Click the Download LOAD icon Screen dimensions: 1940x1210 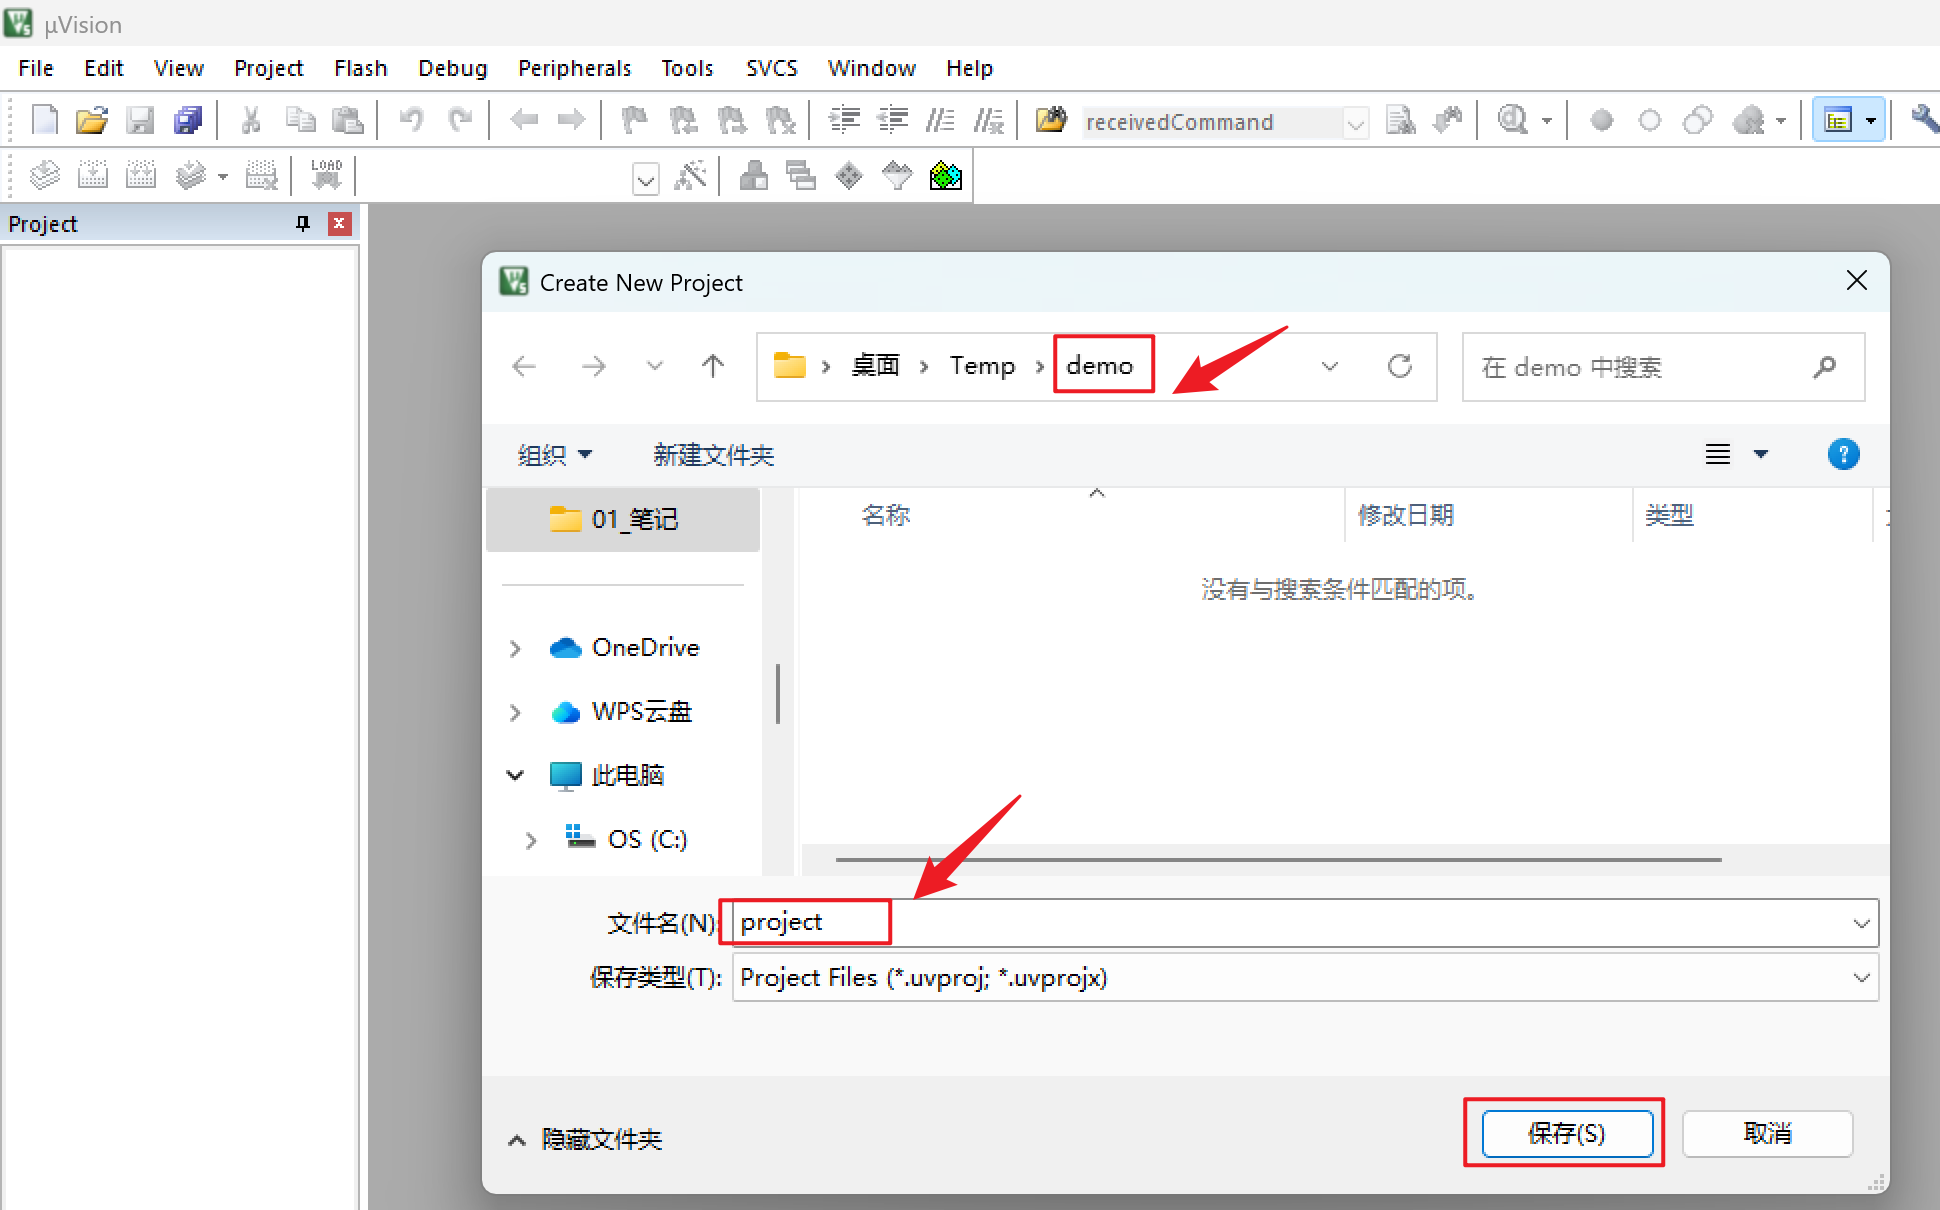(x=327, y=175)
